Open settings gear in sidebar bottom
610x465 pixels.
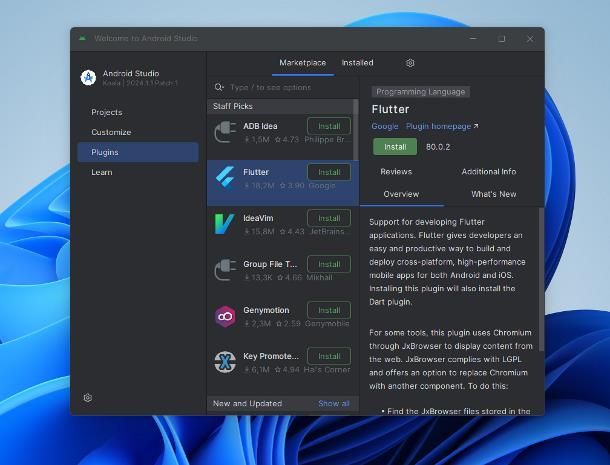[88, 398]
